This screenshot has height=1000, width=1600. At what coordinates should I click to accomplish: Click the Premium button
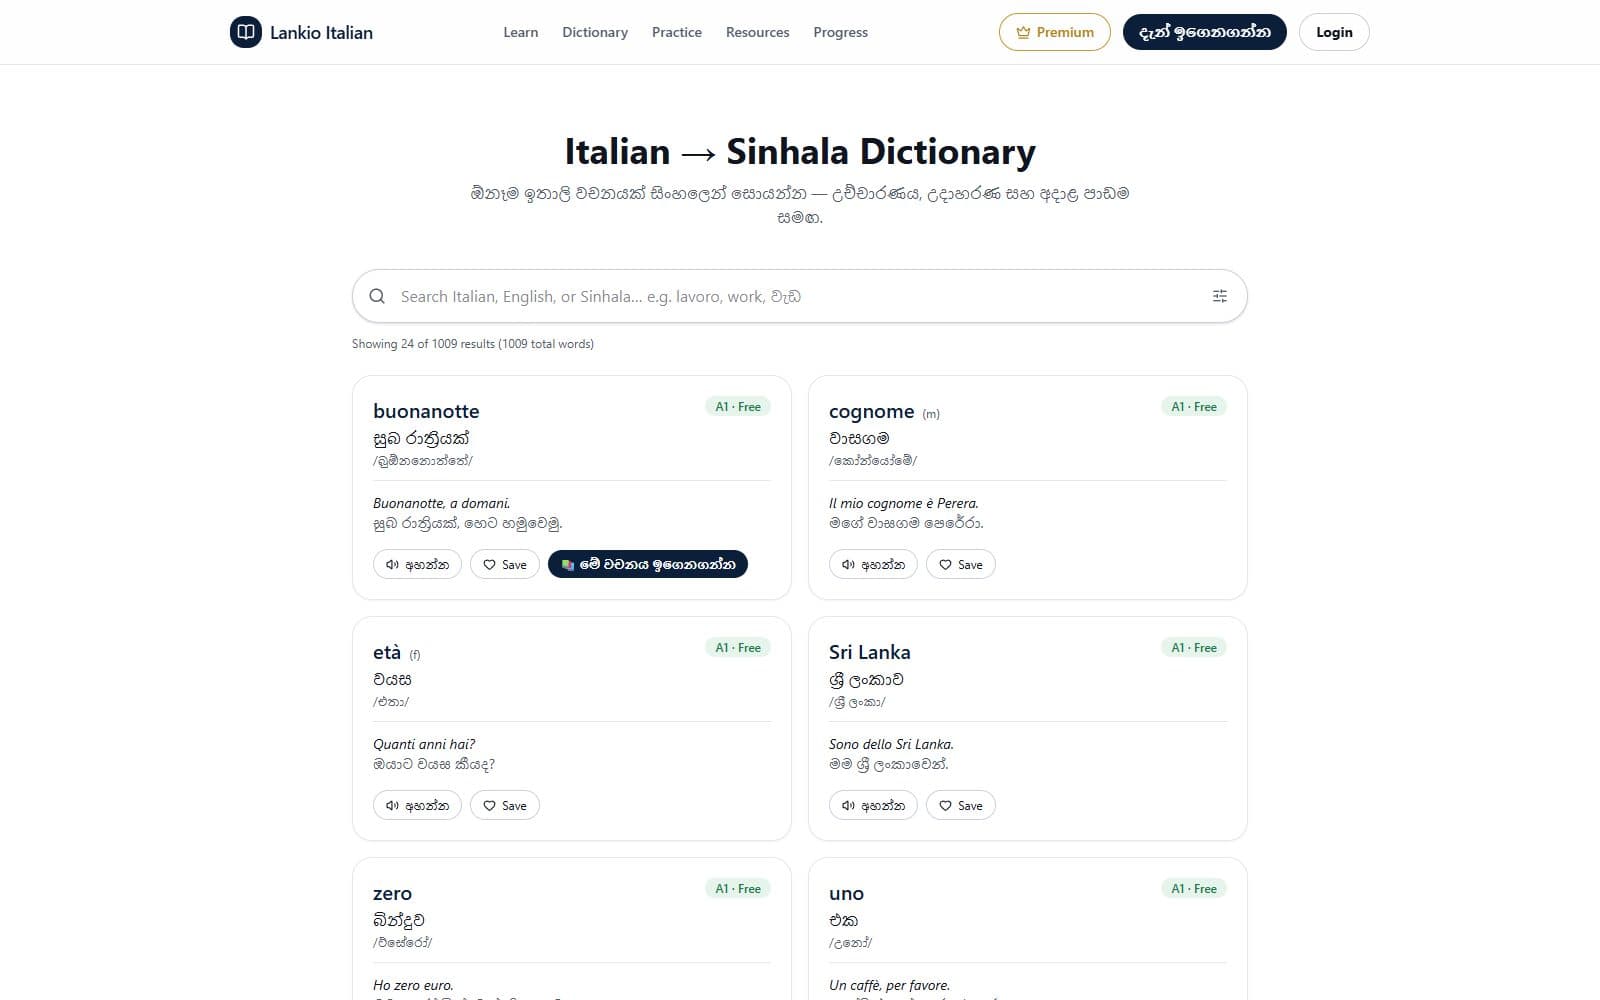[1055, 32]
